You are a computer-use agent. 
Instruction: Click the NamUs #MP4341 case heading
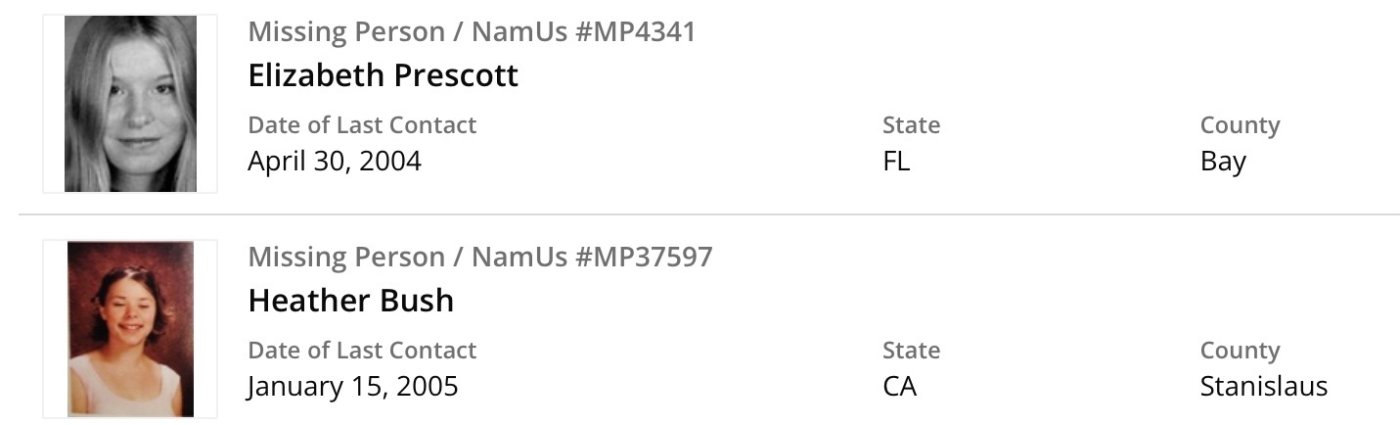click(471, 32)
